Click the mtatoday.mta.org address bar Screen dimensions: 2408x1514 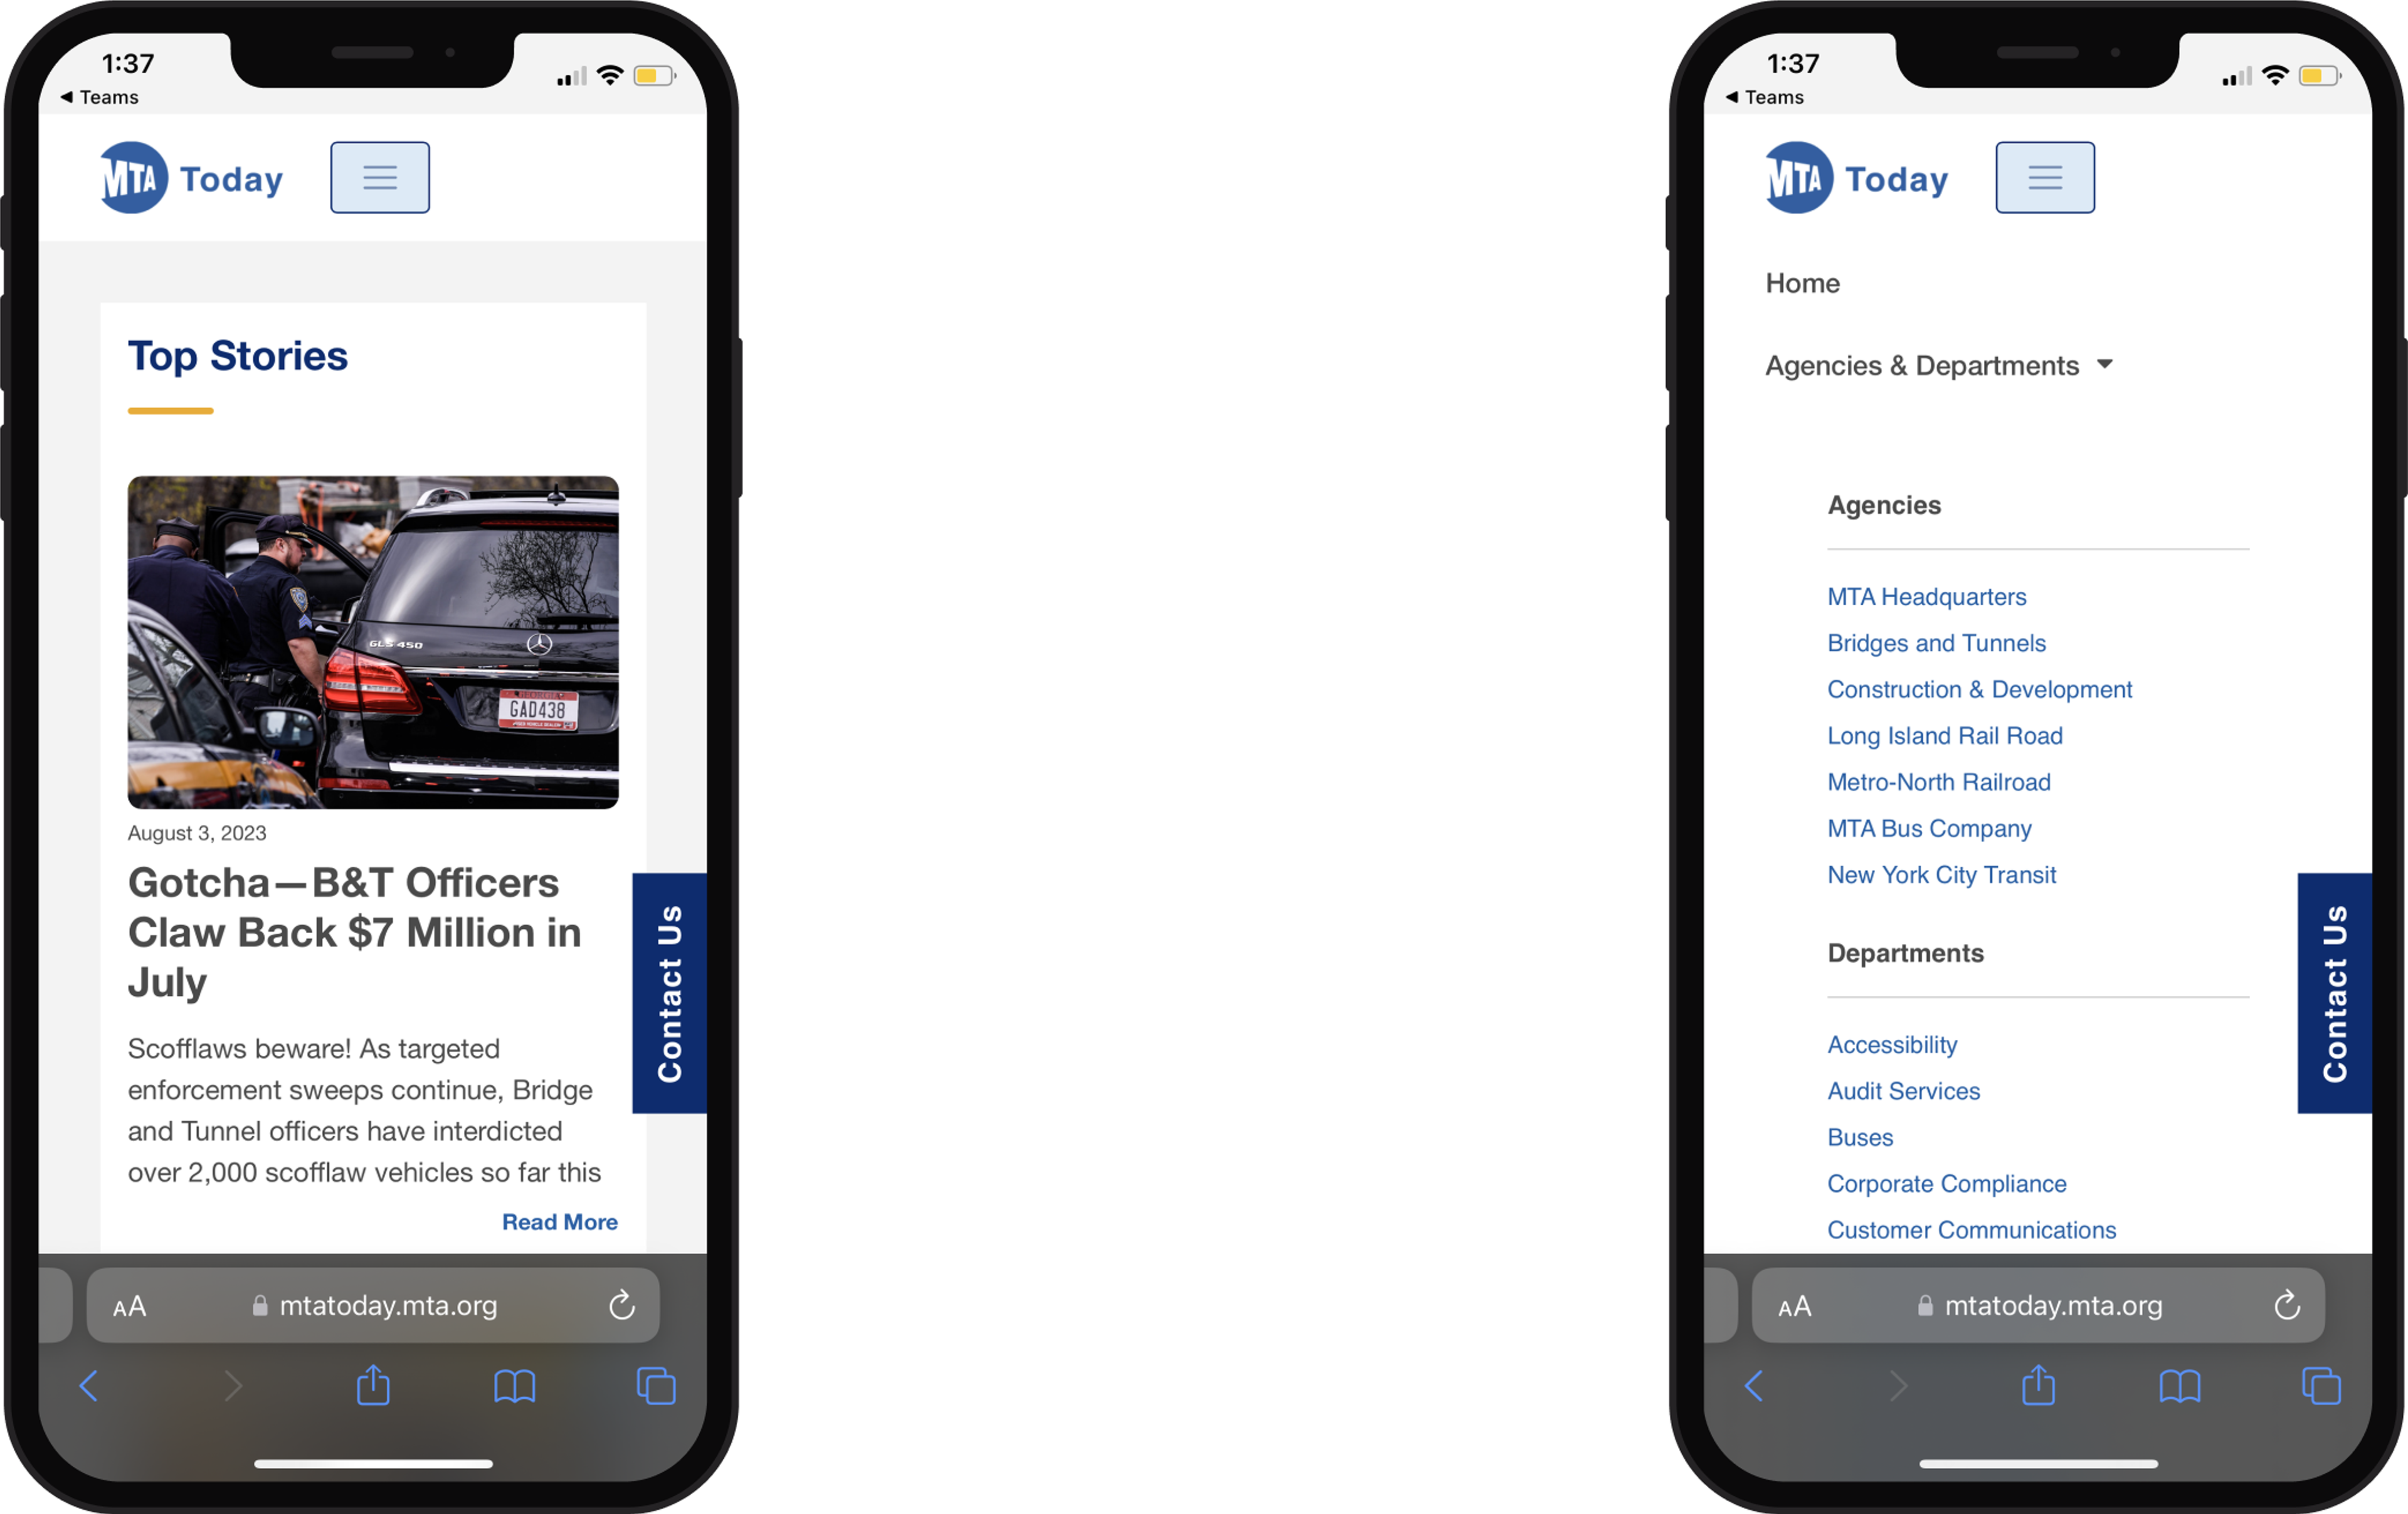coord(372,1305)
